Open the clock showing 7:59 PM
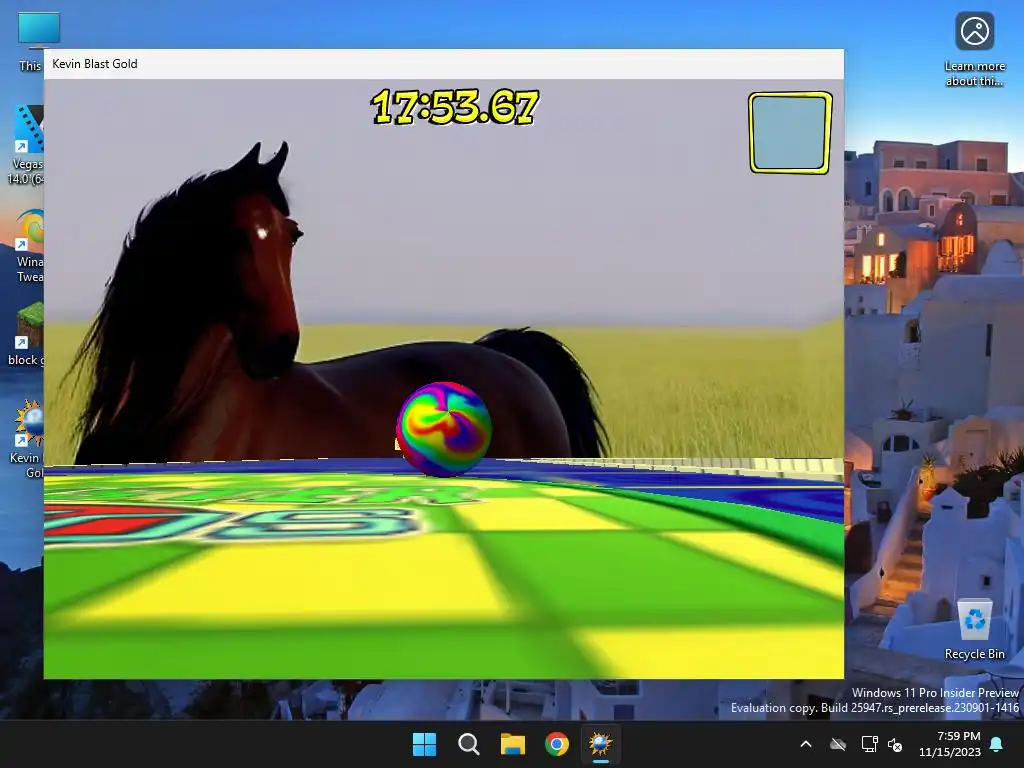This screenshot has height=768, width=1024. click(x=950, y=744)
